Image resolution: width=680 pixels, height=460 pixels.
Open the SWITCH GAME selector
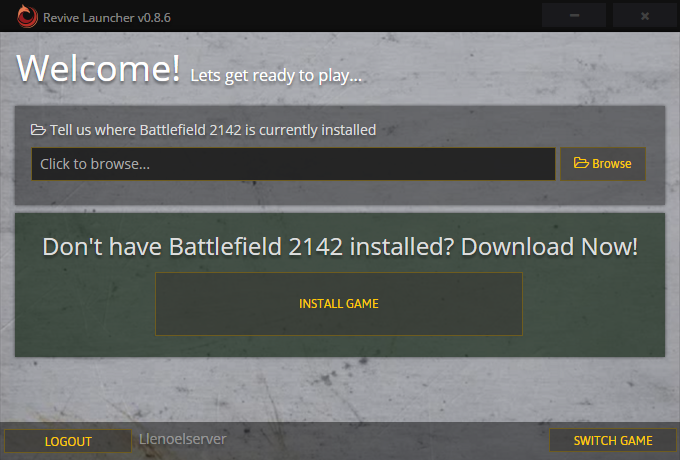613,440
